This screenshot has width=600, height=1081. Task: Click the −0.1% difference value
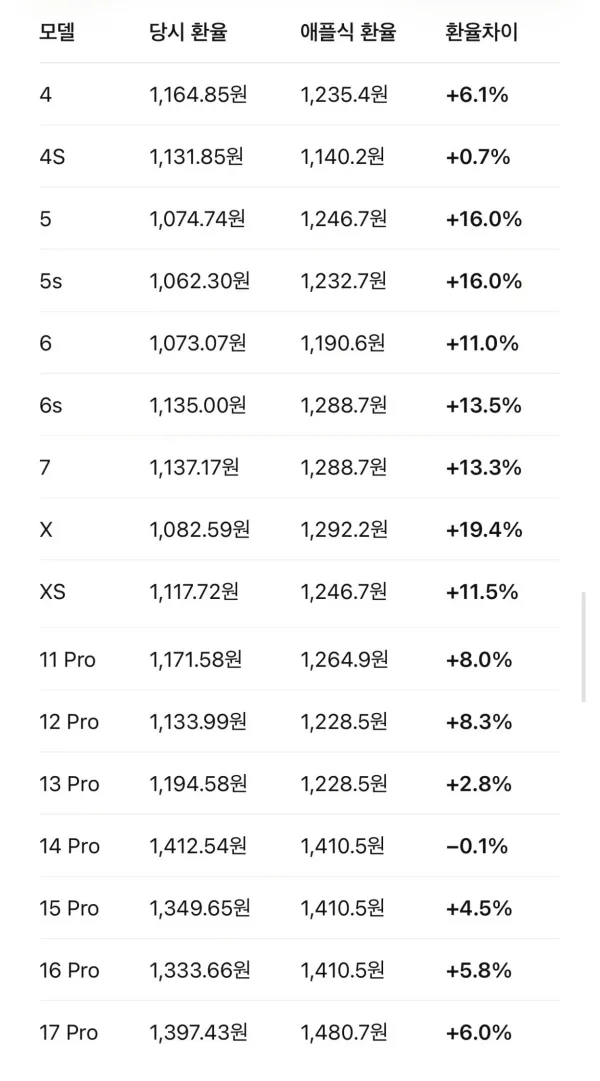477,846
